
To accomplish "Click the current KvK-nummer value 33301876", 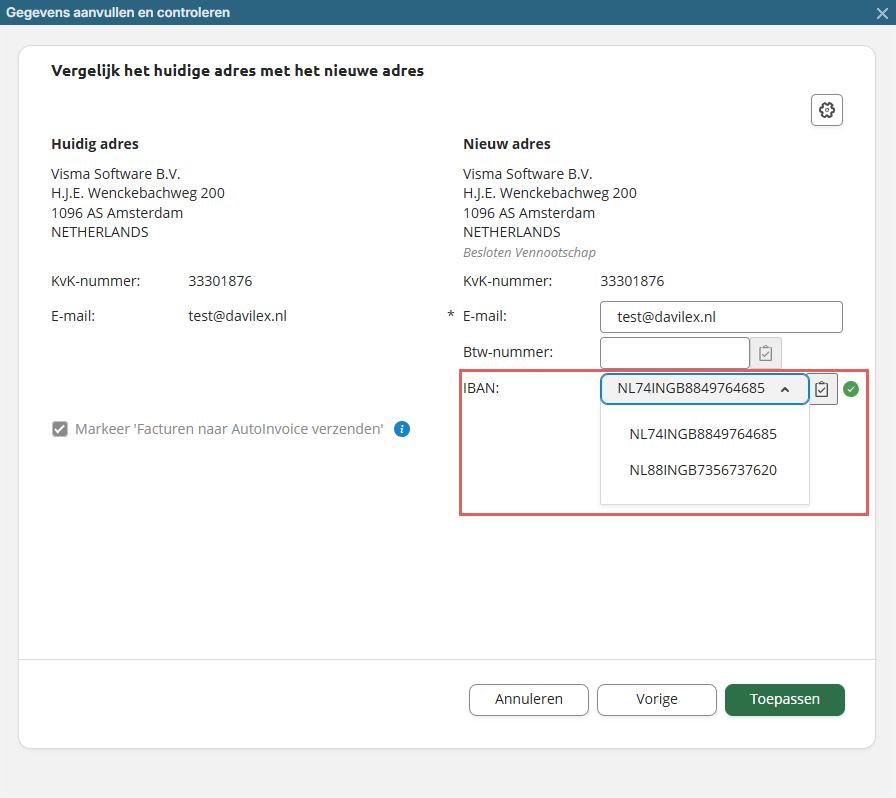I will pos(220,281).
